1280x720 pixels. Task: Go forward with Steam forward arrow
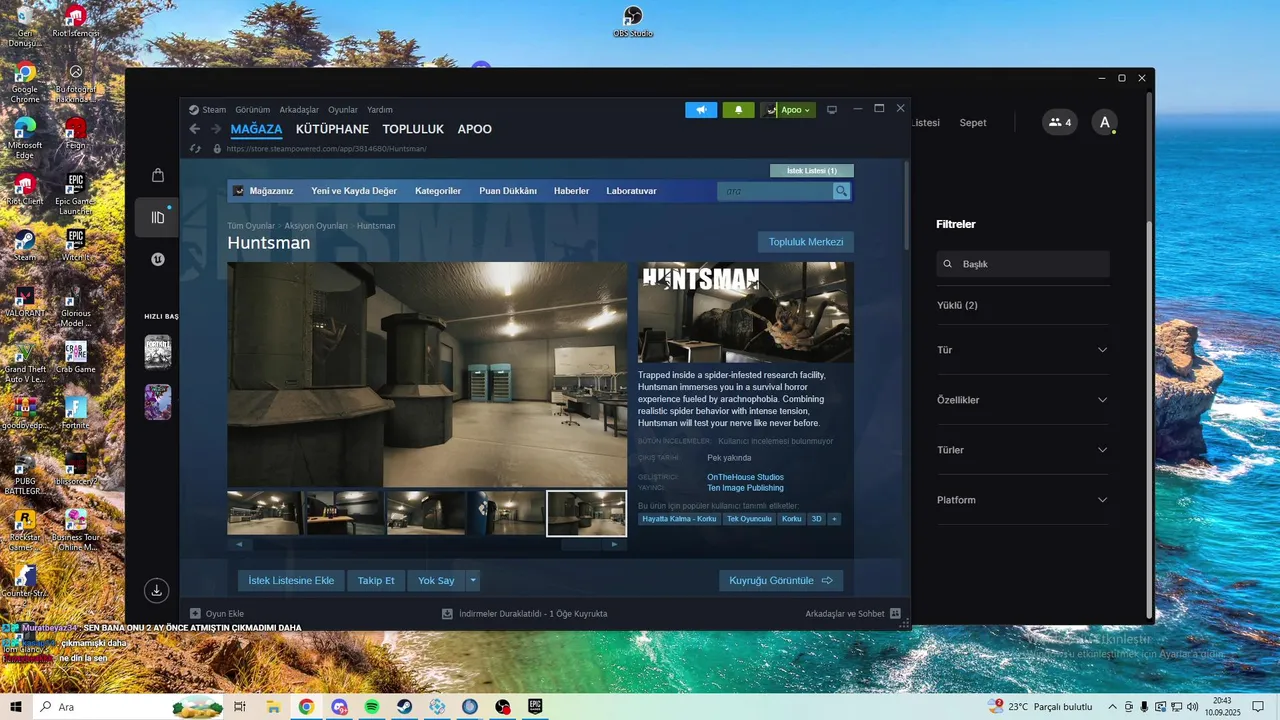pyautogui.click(x=216, y=129)
